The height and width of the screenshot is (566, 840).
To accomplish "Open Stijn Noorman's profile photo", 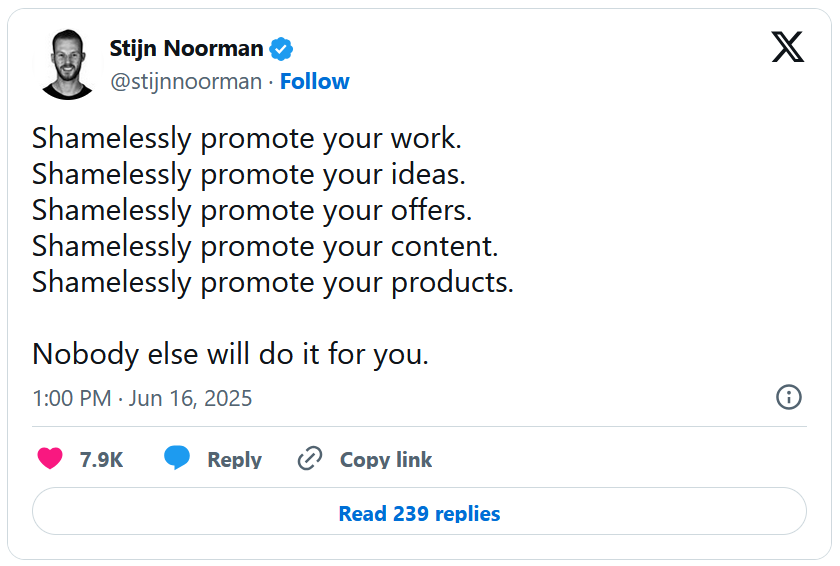I will point(68,64).
